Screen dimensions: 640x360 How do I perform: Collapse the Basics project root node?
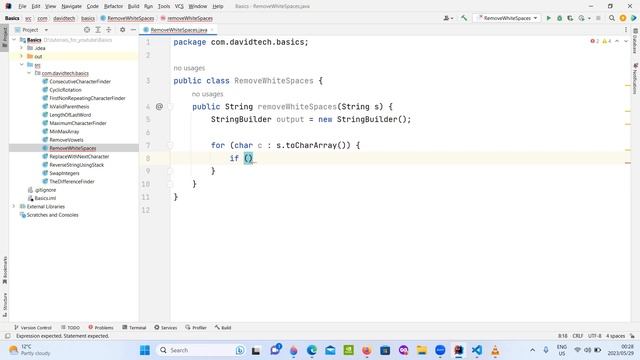[x=14, y=40]
